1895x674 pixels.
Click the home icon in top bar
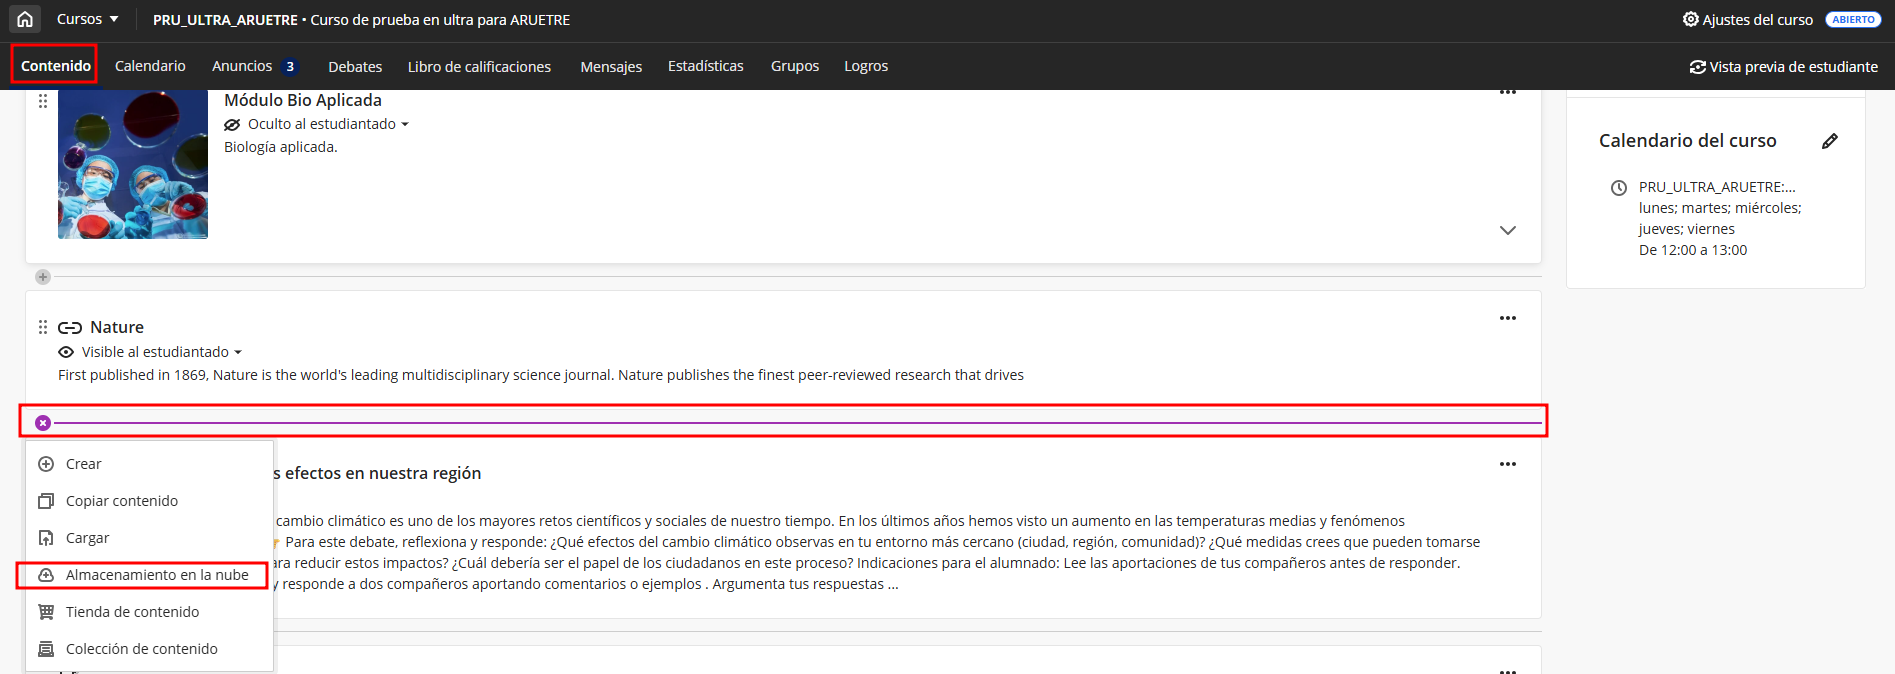[x=25, y=19]
